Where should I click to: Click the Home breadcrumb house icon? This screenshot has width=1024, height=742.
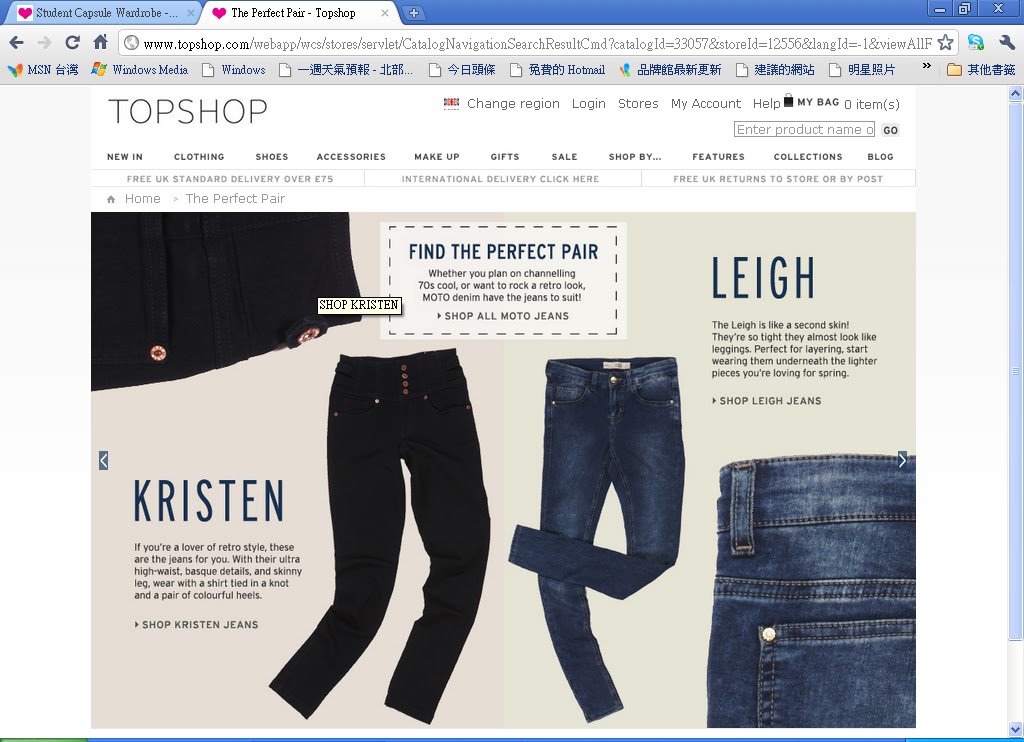pos(111,199)
